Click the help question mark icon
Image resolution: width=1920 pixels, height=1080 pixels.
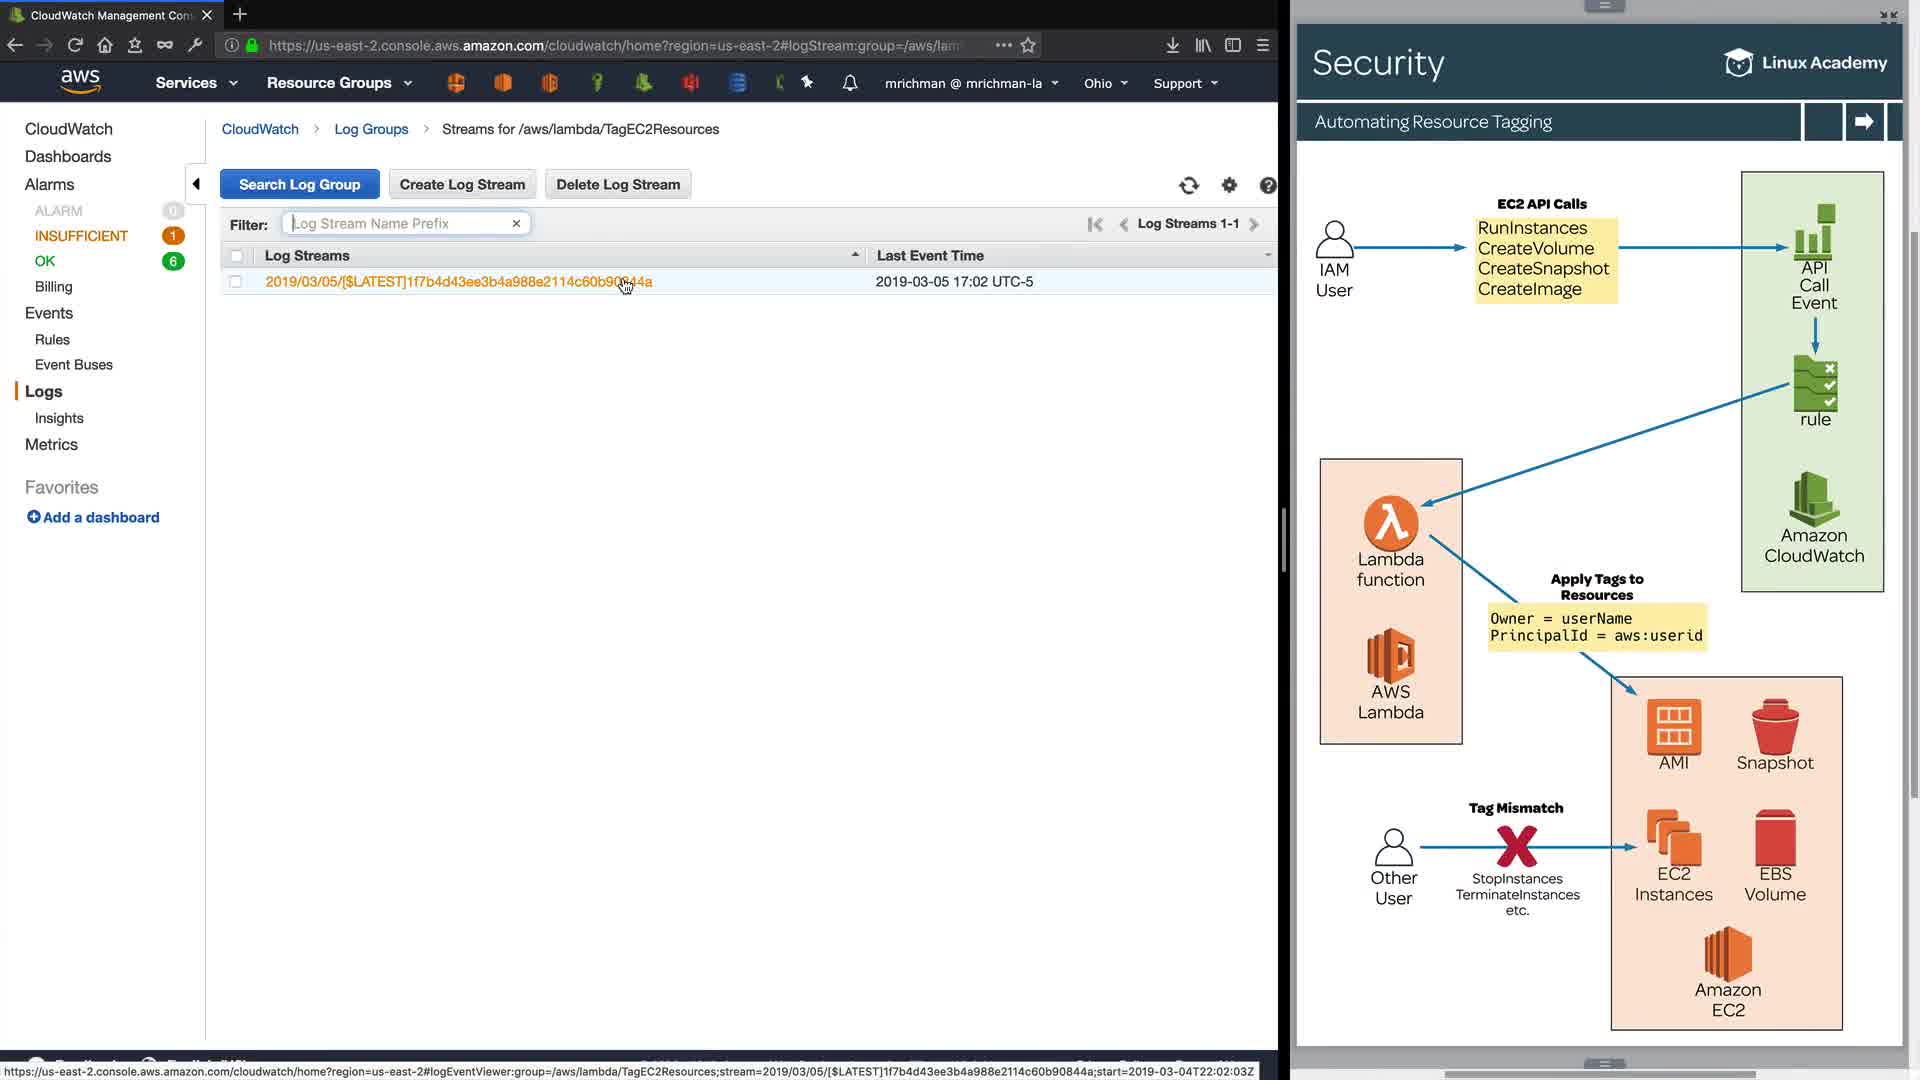1267,185
